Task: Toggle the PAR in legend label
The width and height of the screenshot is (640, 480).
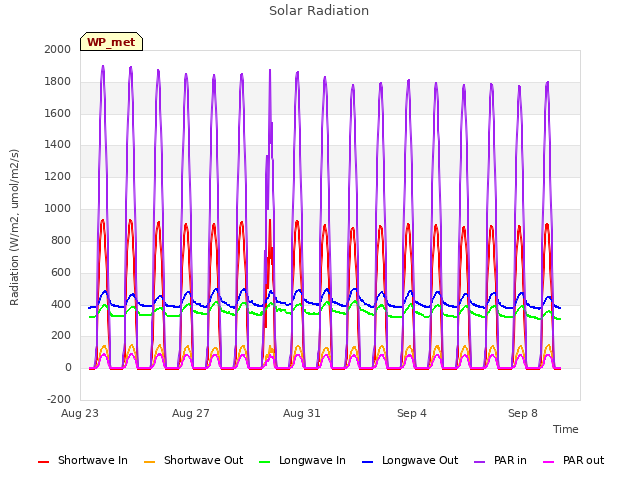Action: [510, 460]
